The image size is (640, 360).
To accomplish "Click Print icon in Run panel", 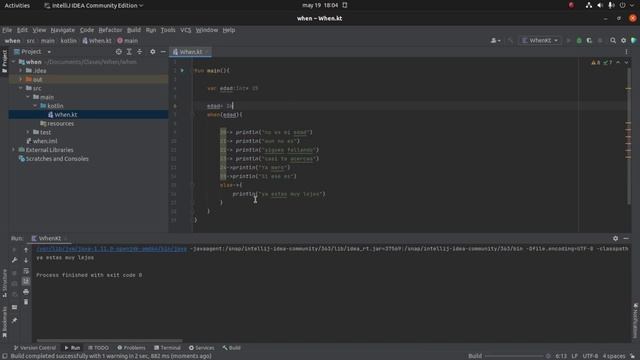I will [x=26, y=291].
